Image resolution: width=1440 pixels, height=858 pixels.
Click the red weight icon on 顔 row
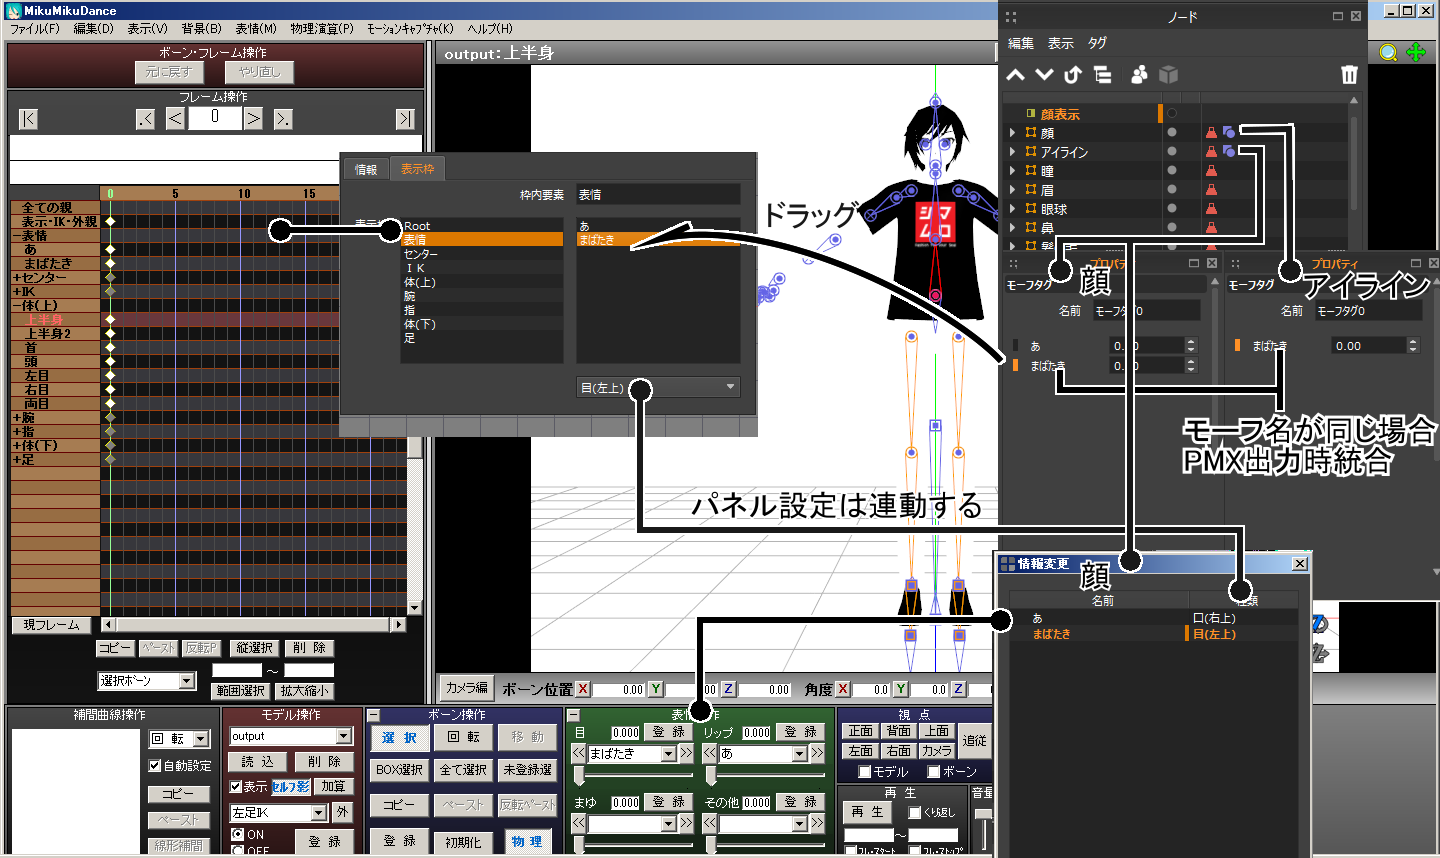1211,132
